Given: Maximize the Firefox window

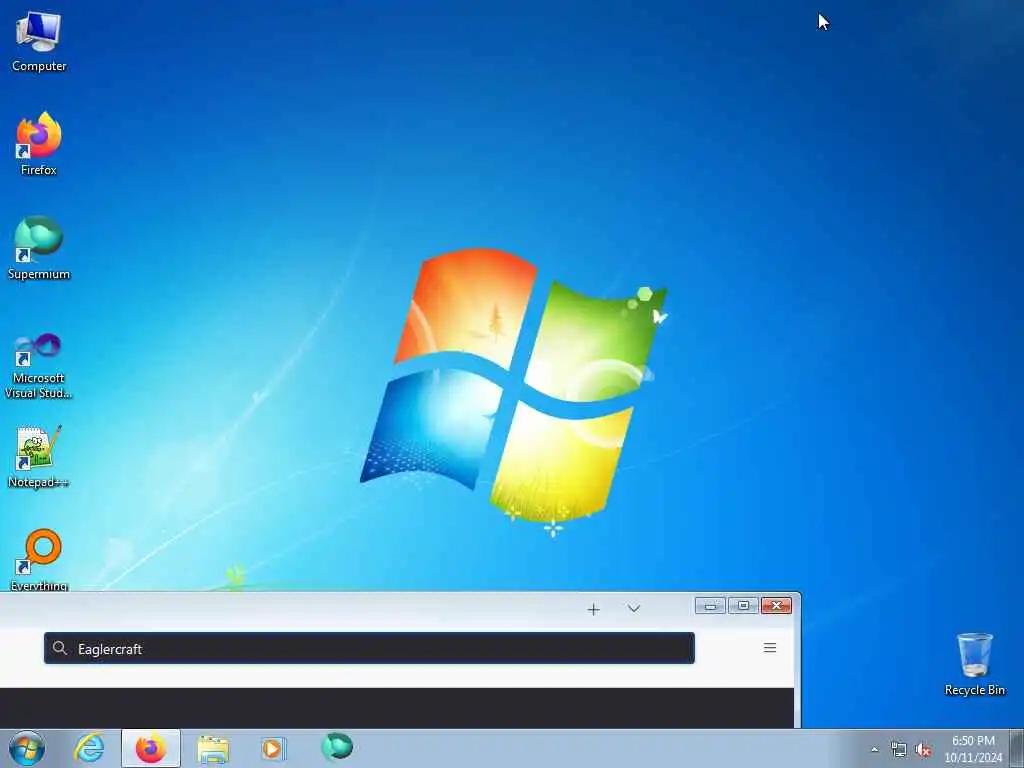Looking at the screenshot, I should tap(743, 606).
